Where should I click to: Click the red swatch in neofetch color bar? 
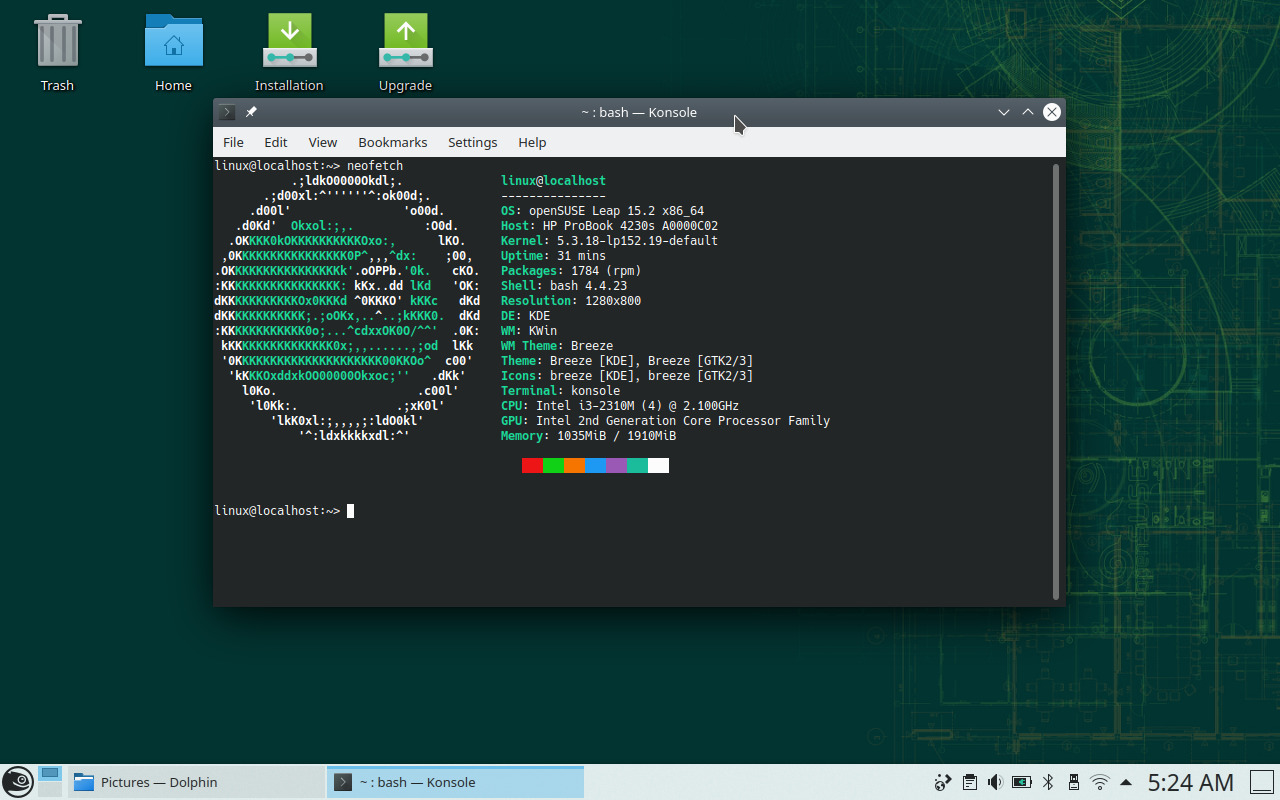[531, 464]
